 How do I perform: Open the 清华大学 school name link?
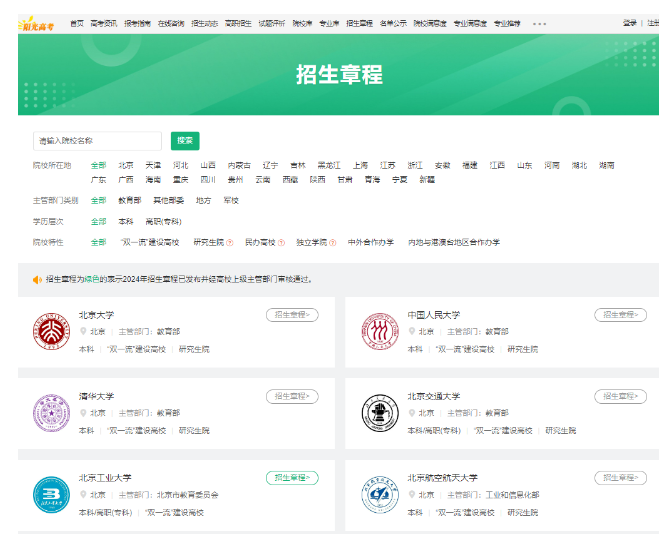click(x=97, y=397)
